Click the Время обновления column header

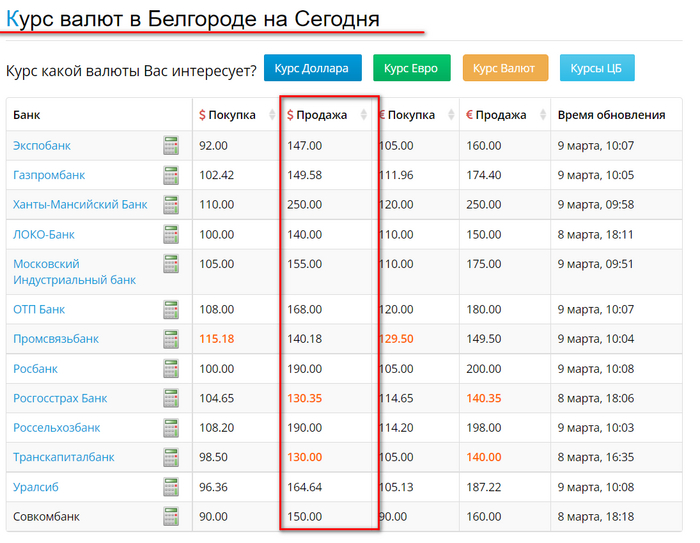click(x=611, y=115)
